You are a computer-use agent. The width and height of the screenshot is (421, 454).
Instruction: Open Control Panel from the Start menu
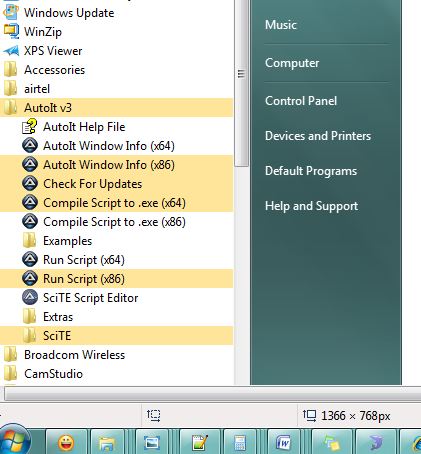pyautogui.click(x=301, y=101)
